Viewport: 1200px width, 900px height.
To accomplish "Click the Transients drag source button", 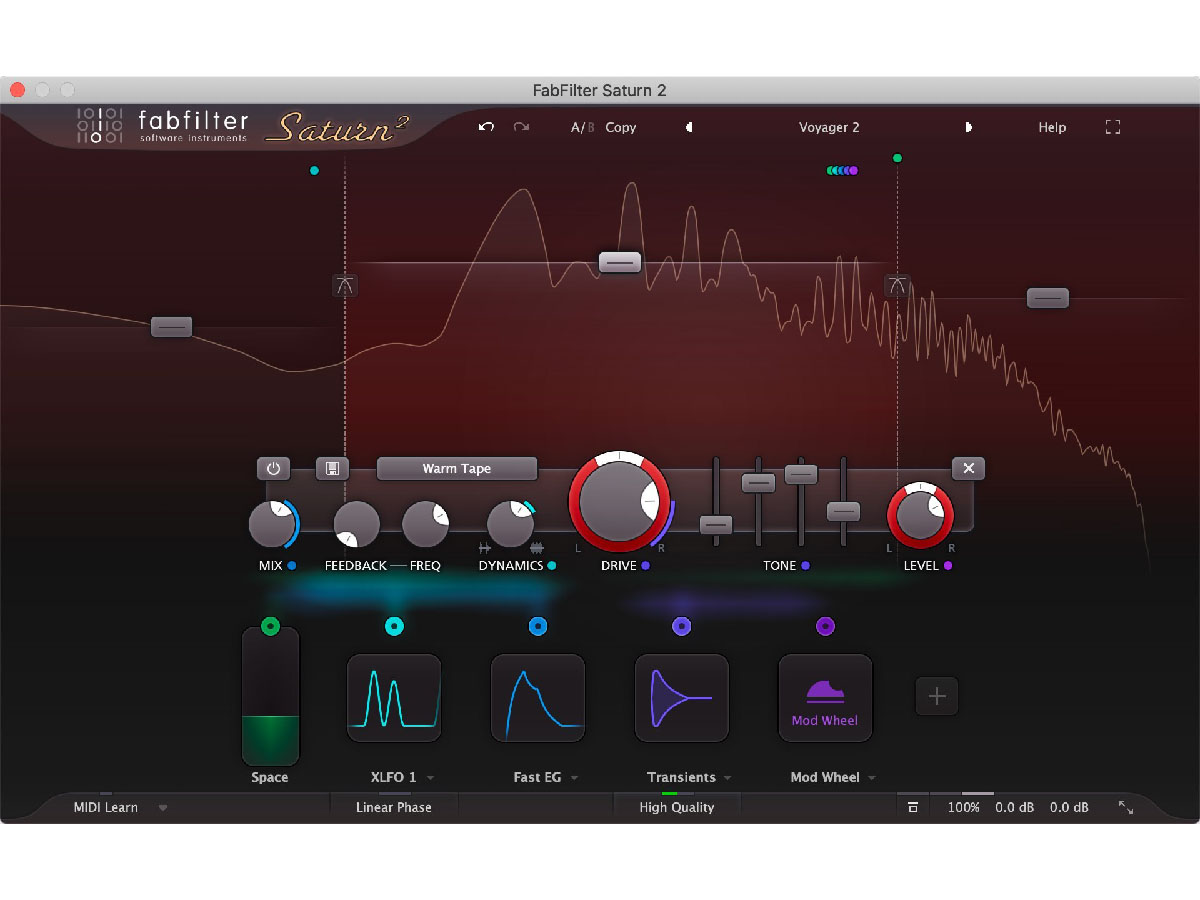I will click(682, 626).
